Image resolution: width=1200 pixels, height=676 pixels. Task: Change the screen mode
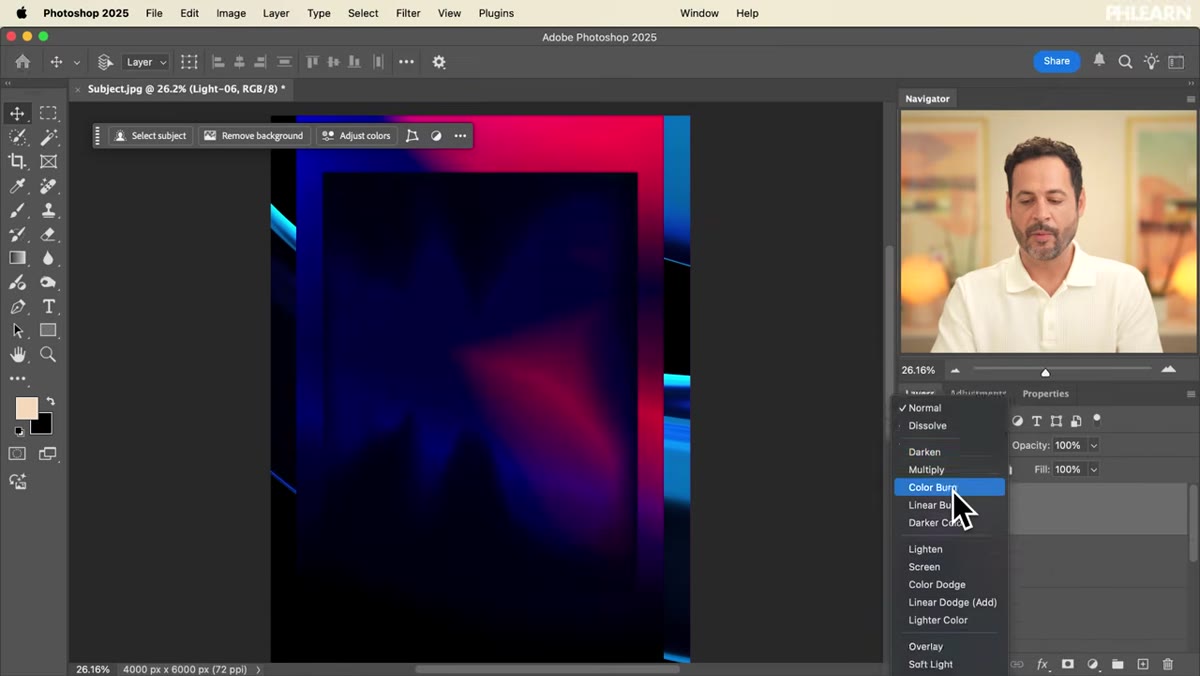47,453
